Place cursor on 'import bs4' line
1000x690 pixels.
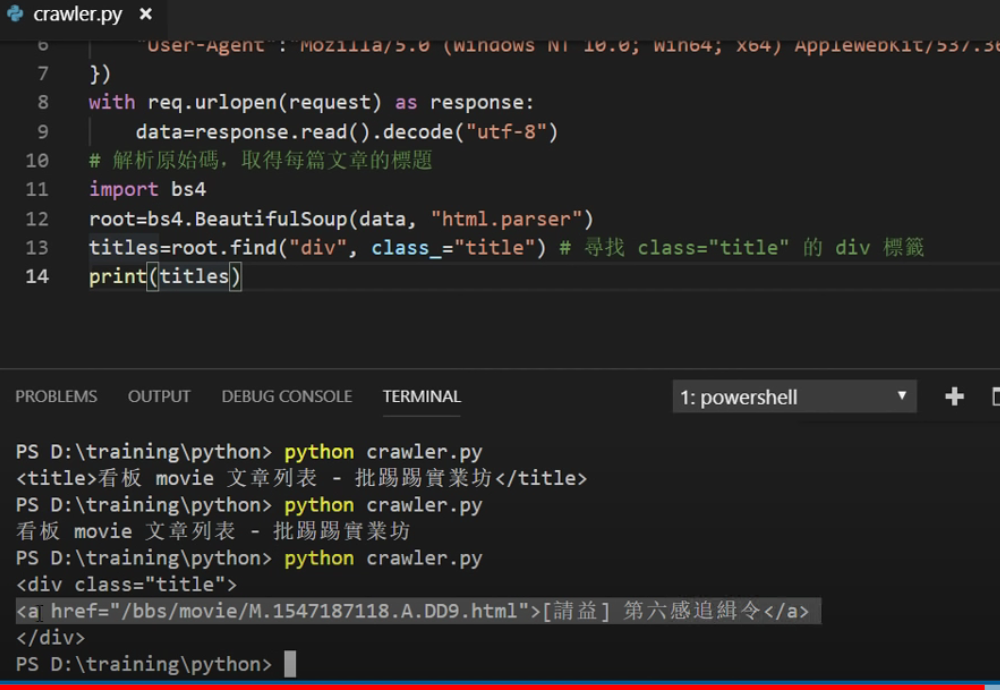[147, 189]
